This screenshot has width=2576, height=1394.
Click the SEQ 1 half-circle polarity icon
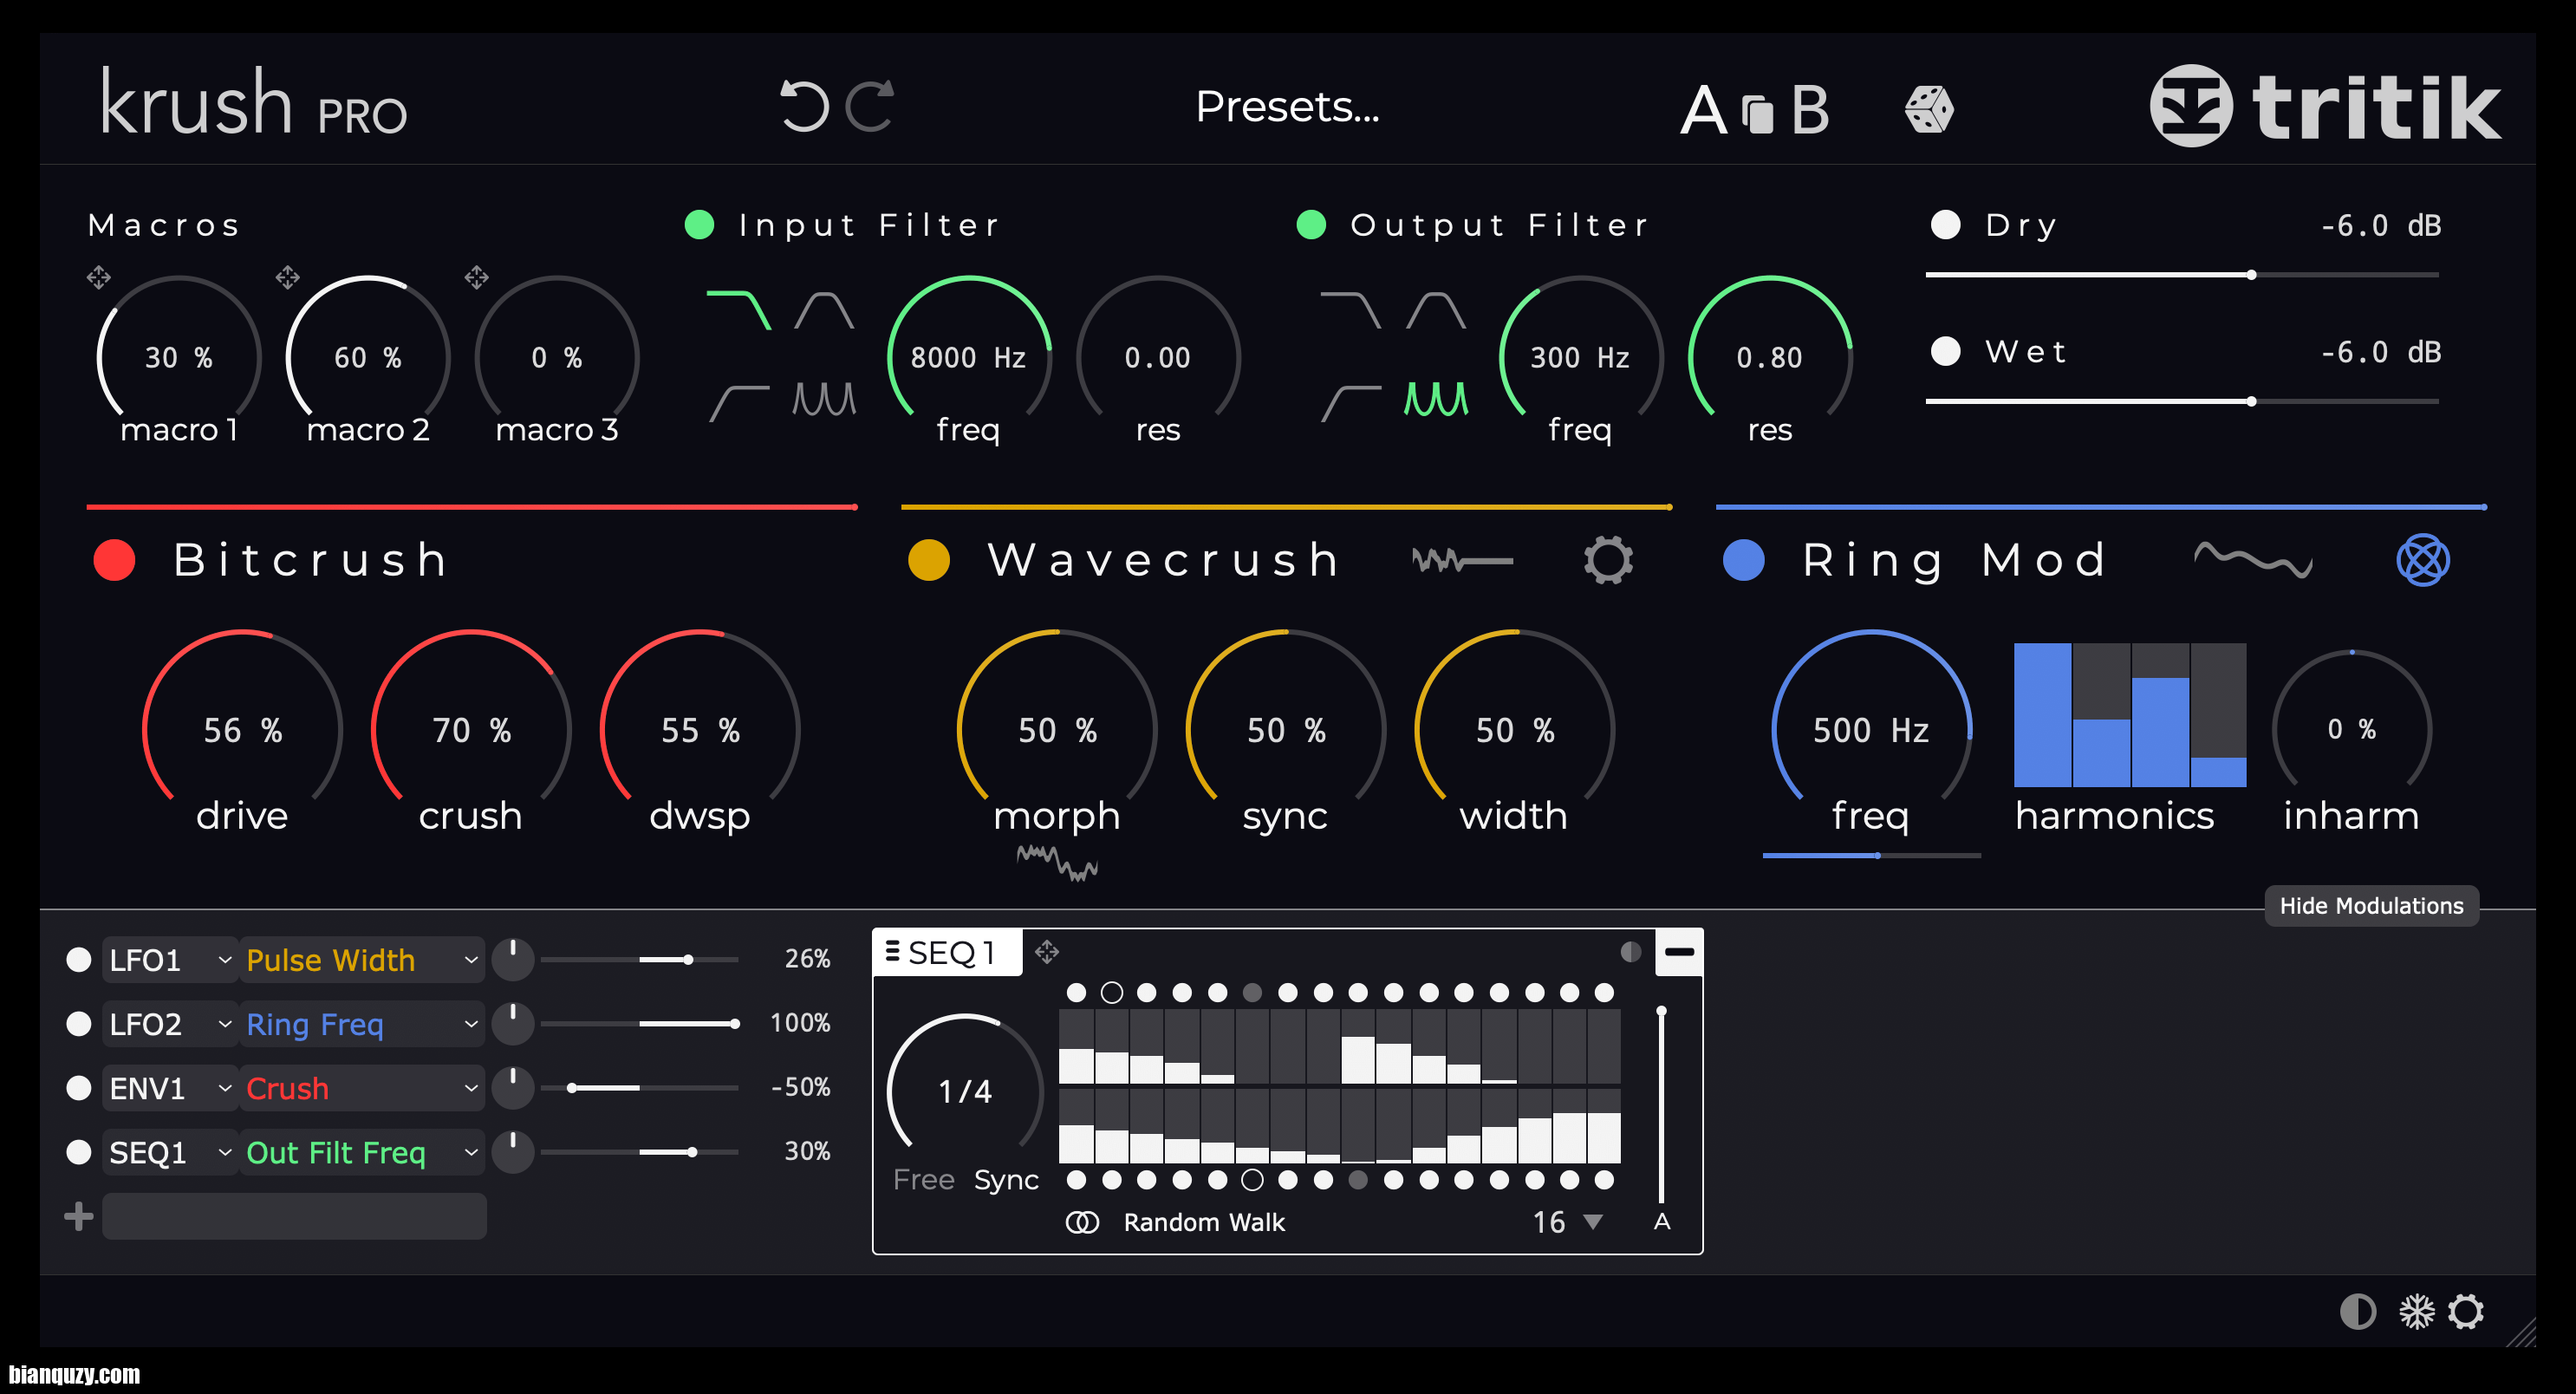click(x=1630, y=951)
